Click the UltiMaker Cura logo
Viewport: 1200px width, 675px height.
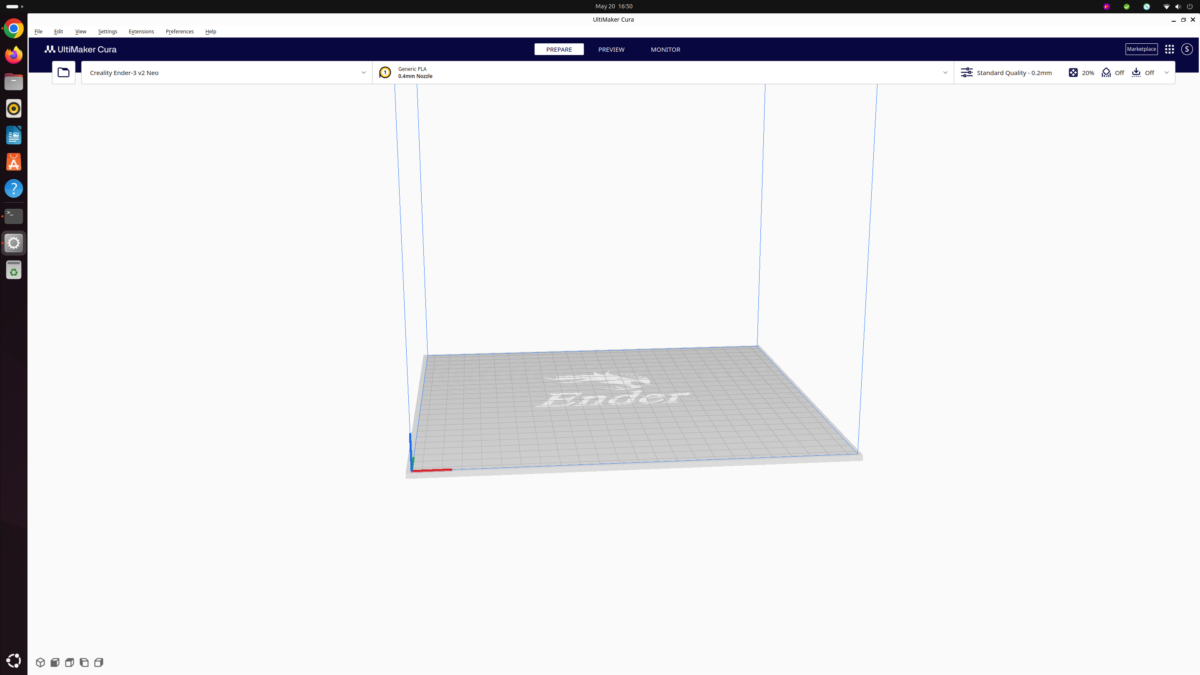coord(80,49)
